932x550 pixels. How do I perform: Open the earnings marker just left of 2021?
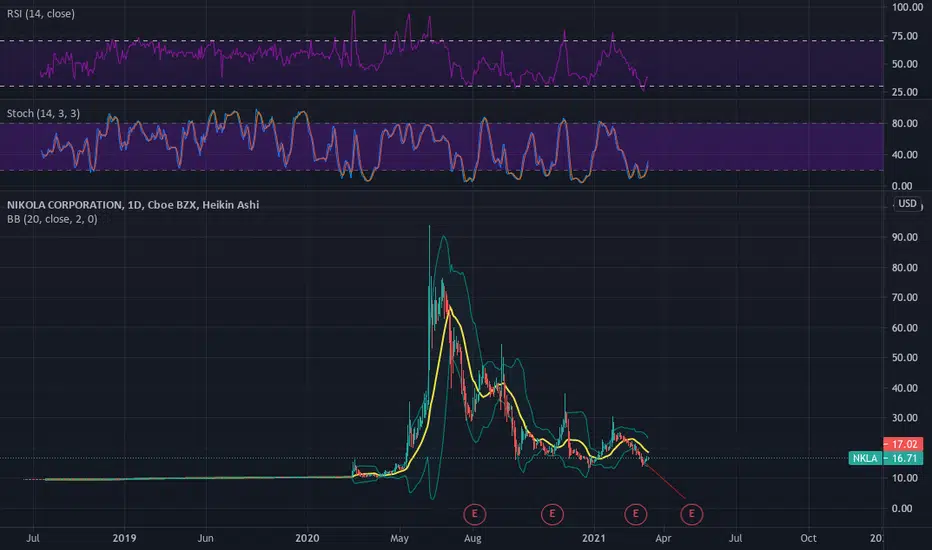[x=552, y=514]
